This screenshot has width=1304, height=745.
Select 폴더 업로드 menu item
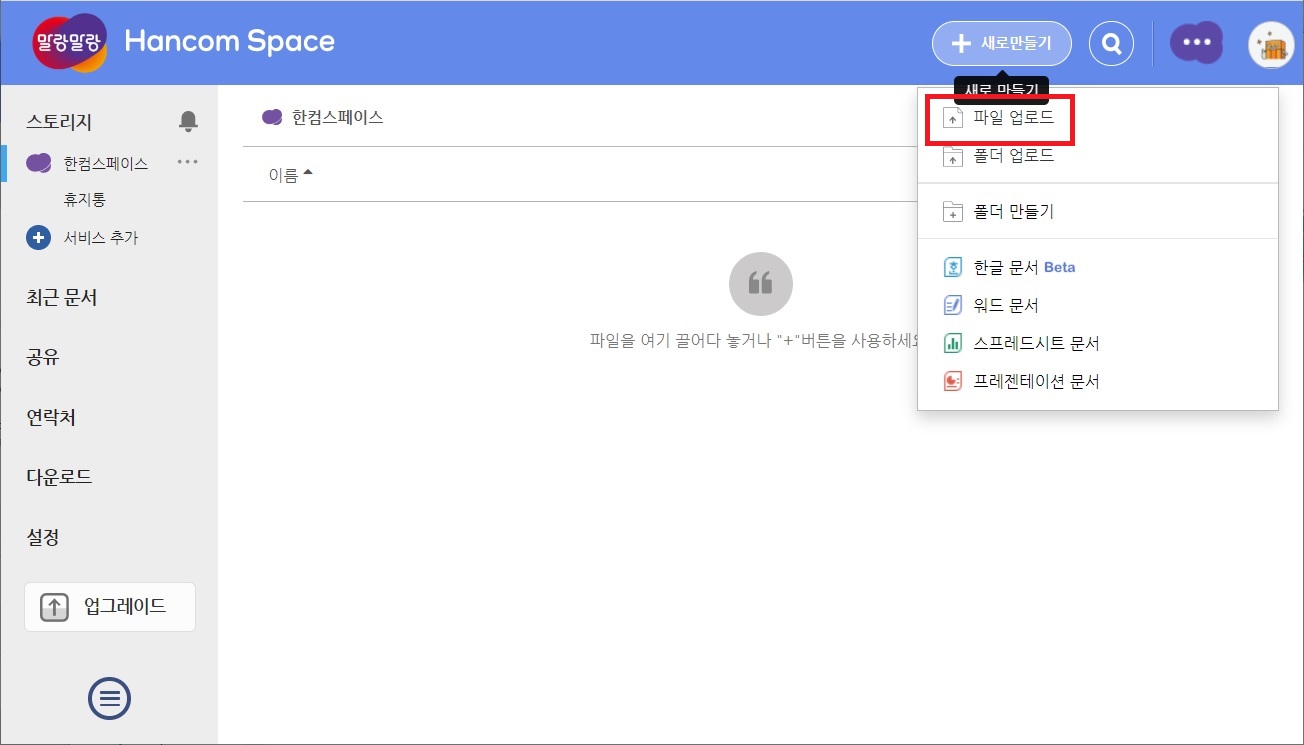pyautogui.click(x=1098, y=156)
